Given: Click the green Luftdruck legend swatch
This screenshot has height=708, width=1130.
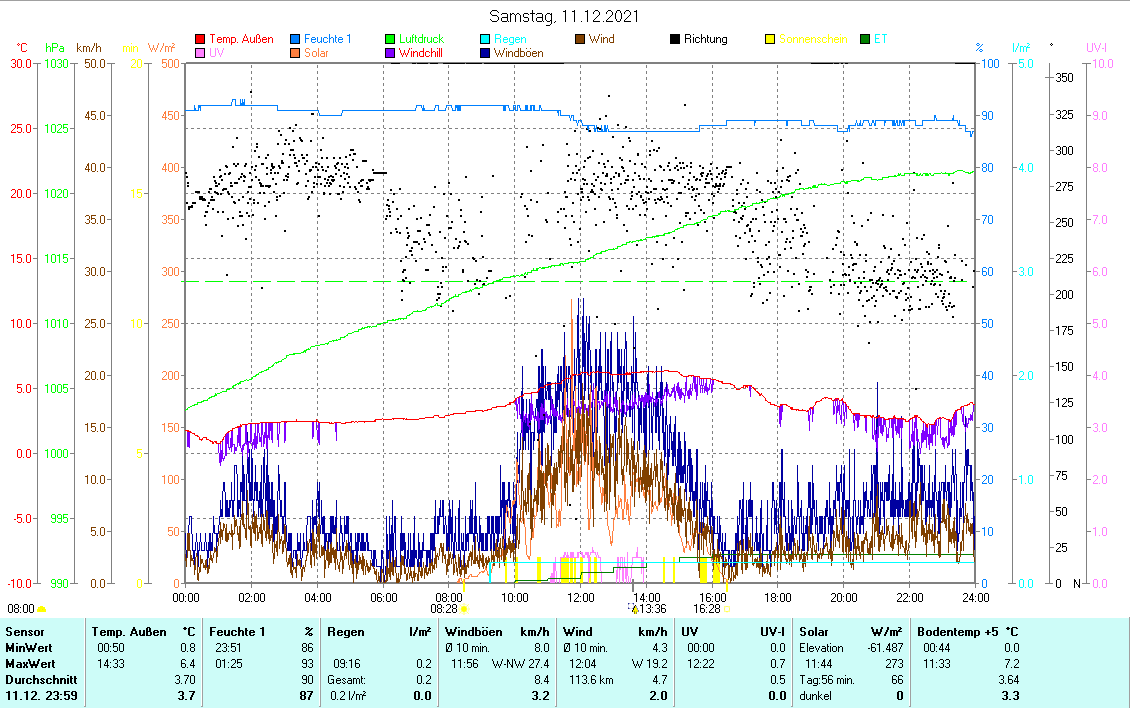Looking at the screenshot, I should (391, 40).
